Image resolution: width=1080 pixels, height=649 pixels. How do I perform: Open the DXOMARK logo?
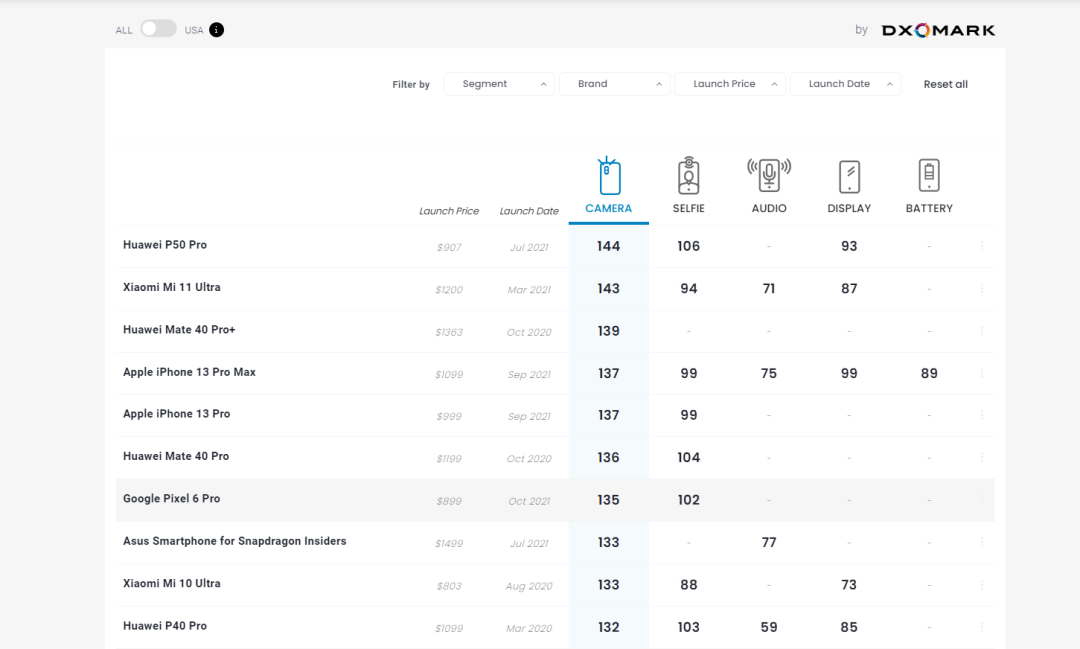tap(938, 30)
